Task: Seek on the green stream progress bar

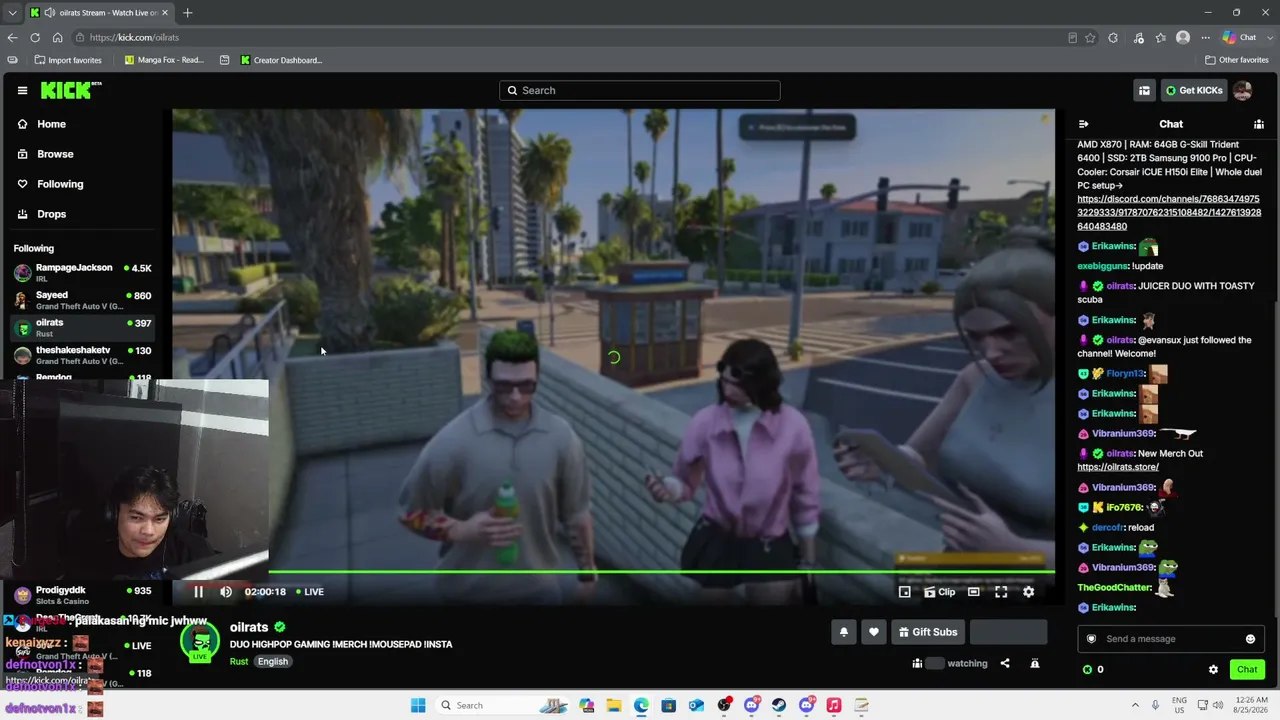Action: point(661,573)
